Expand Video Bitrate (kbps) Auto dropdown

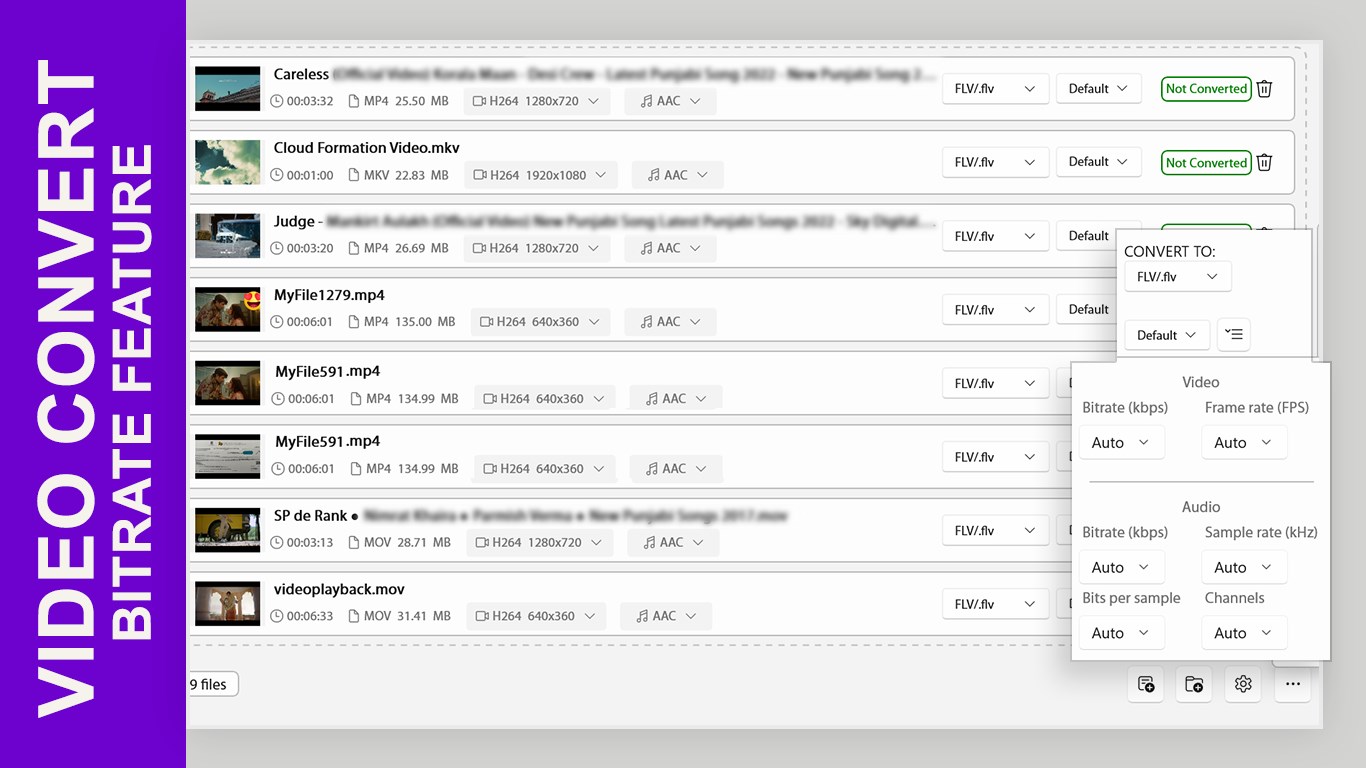[x=1122, y=442]
